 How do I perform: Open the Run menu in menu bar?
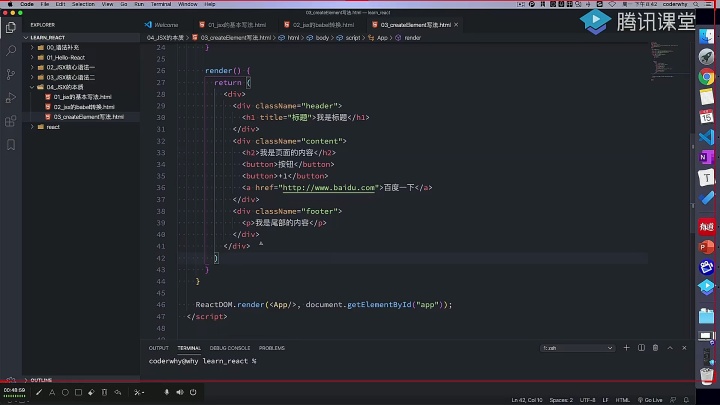point(139,4)
